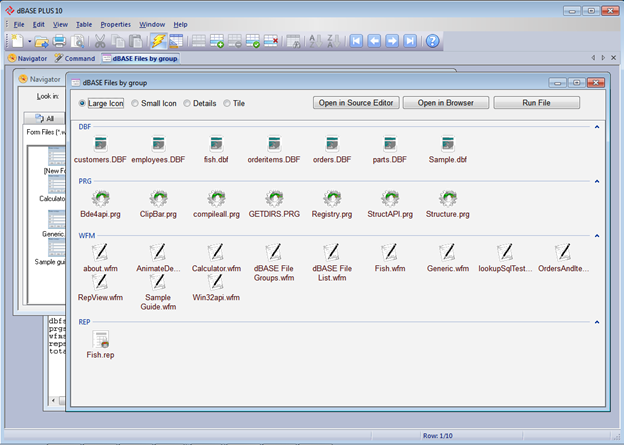The height and width of the screenshot is (445, 624).
Task: Click the Run File button
Action: point(536,103)
